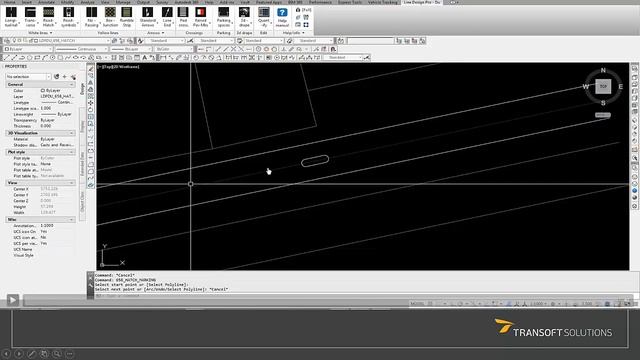The height and width of the screenshot is (360, 640).
Task: Click the pen annotation tool in presentation controls
Action: (x=31, y=353)
